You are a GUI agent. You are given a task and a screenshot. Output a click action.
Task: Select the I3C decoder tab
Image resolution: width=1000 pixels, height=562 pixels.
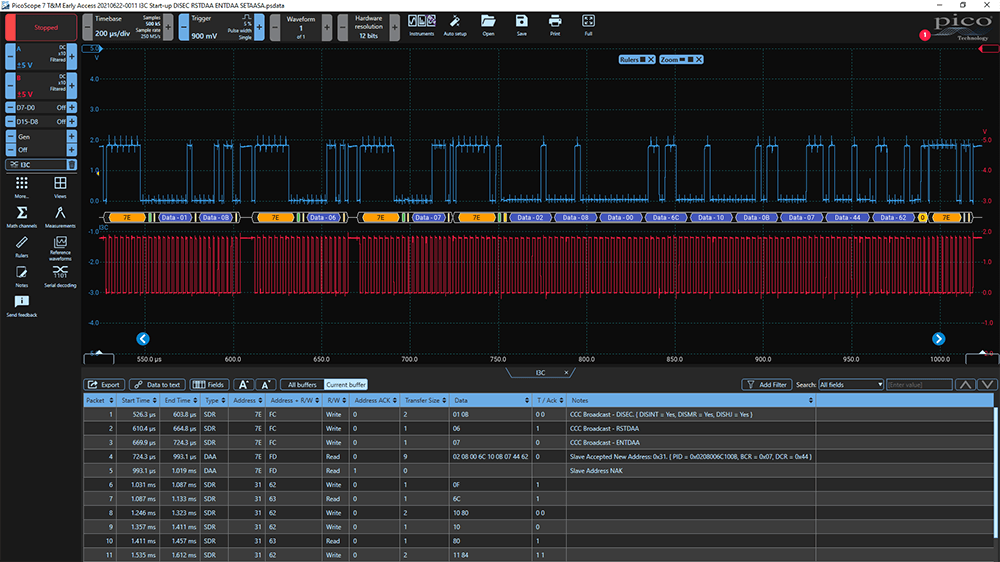click(x=540, y=373)
